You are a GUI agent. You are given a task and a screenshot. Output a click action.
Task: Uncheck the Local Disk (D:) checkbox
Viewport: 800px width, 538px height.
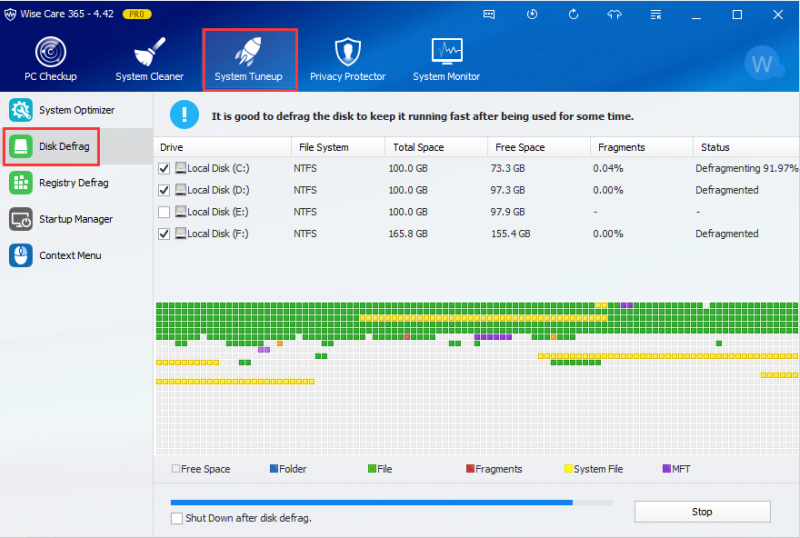[x=164, y=190]
